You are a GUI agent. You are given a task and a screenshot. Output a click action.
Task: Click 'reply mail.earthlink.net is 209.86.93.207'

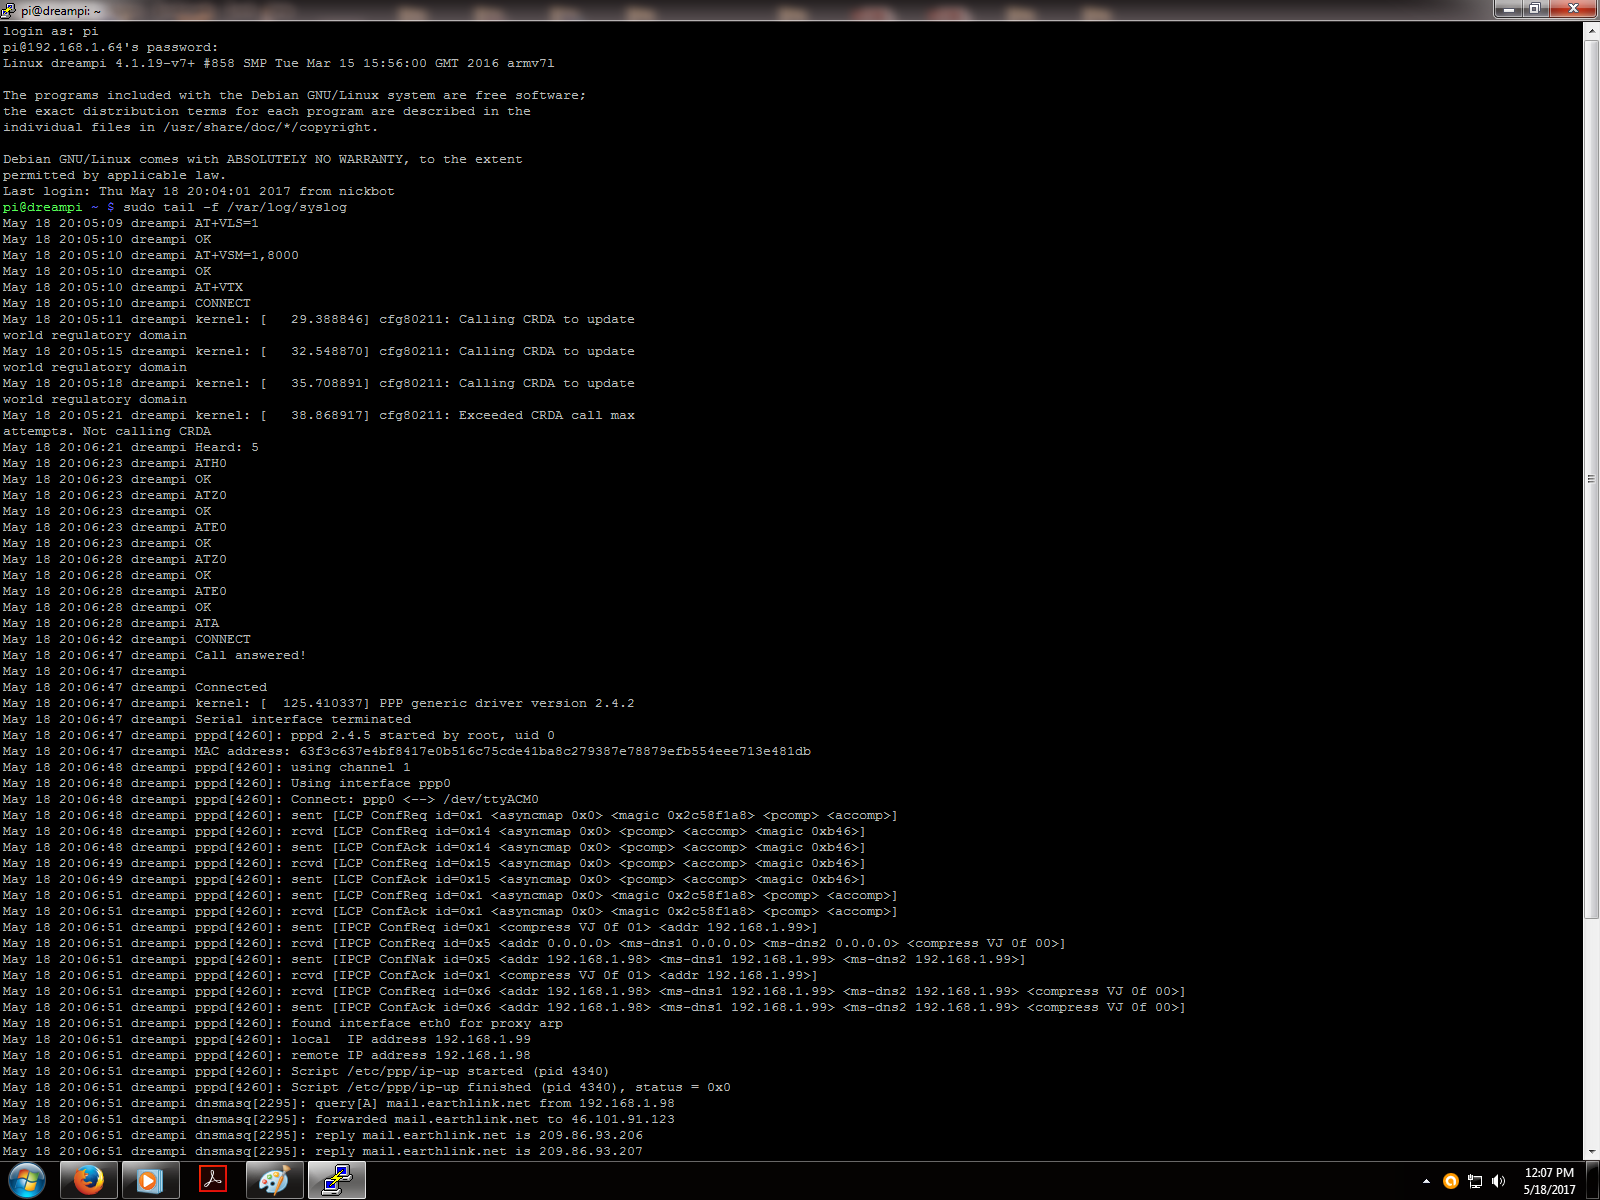(x=479, y=1151)
